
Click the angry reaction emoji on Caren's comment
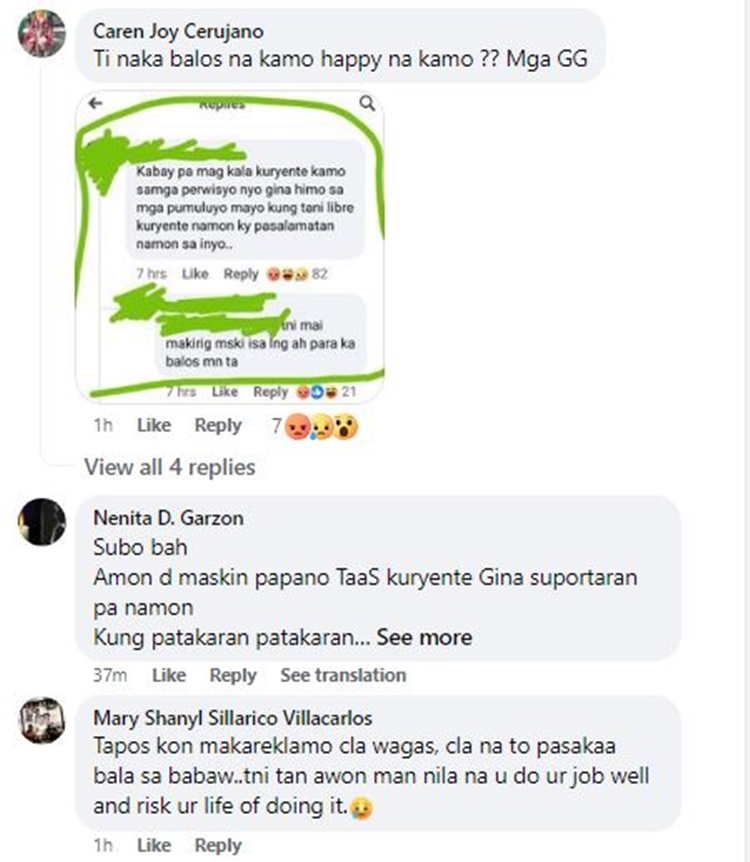(297, 426)
